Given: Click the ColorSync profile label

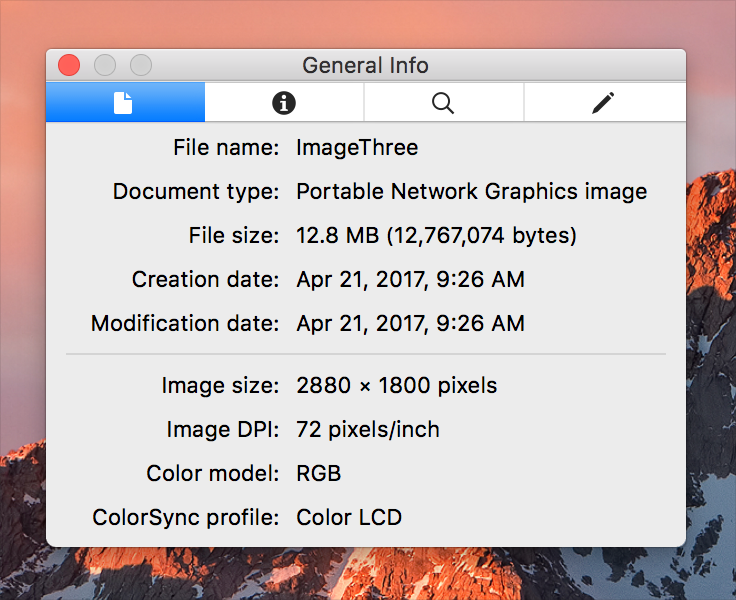Looking at the screenshot, I should (x=186, y=518).
